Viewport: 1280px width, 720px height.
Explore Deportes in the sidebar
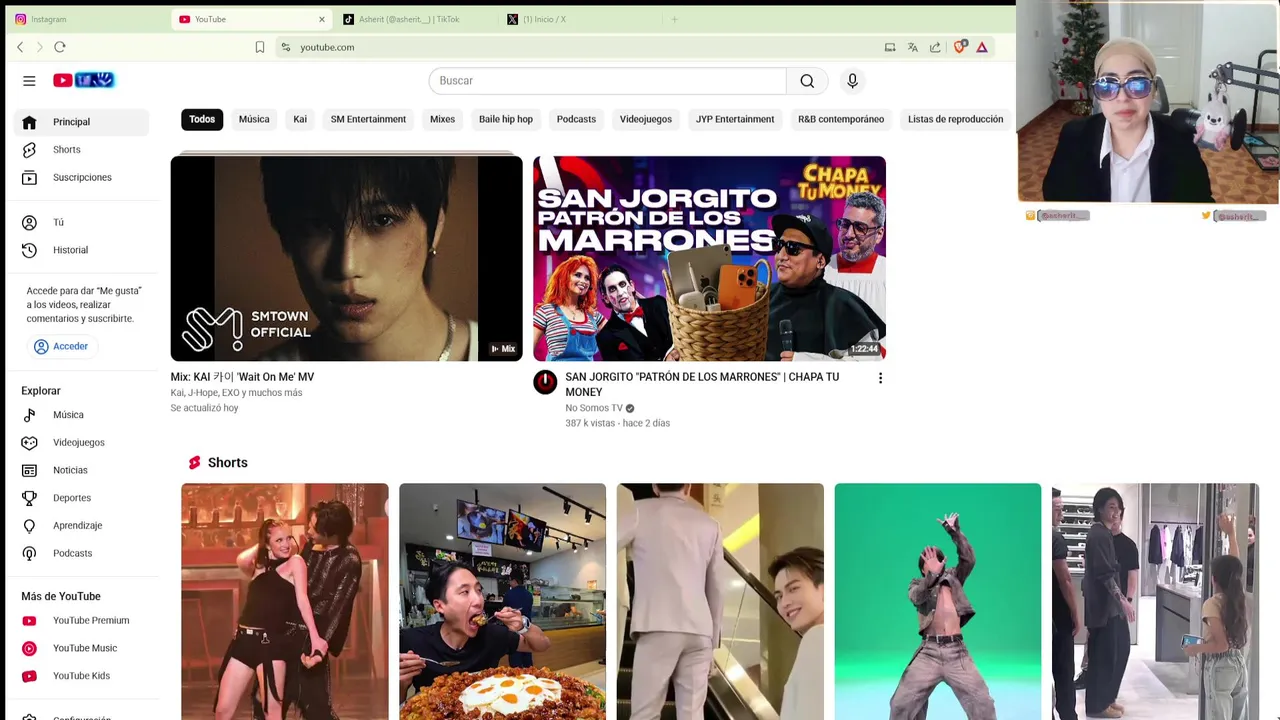pyautogui.click(x=82, y=498)
